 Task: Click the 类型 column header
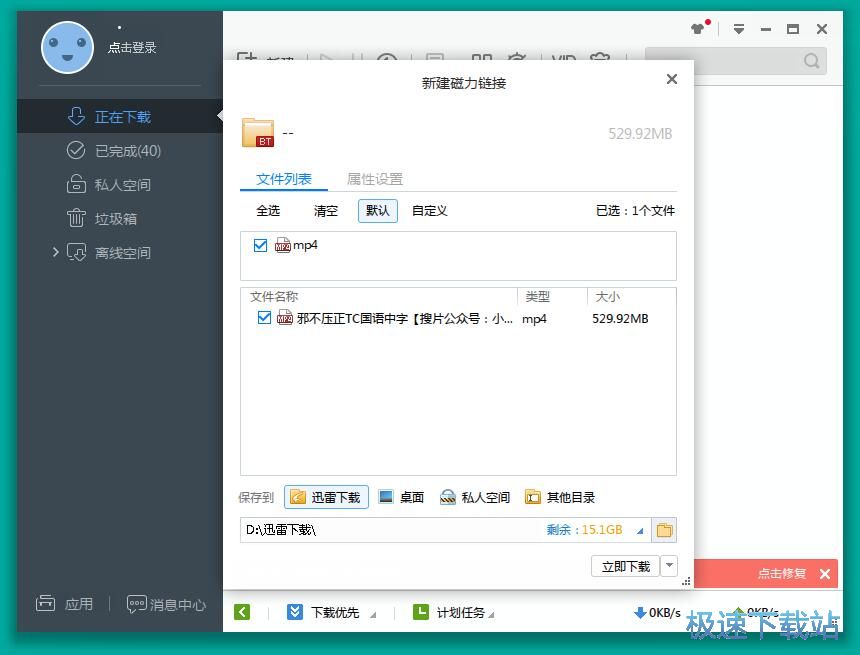(538, 297)
